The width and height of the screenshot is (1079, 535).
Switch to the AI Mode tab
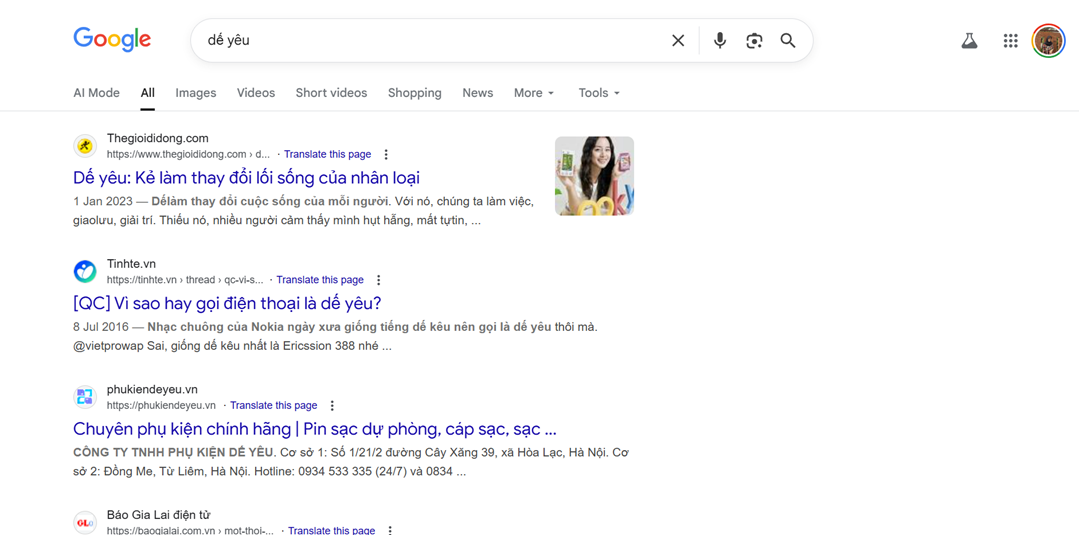click(96, 93)
